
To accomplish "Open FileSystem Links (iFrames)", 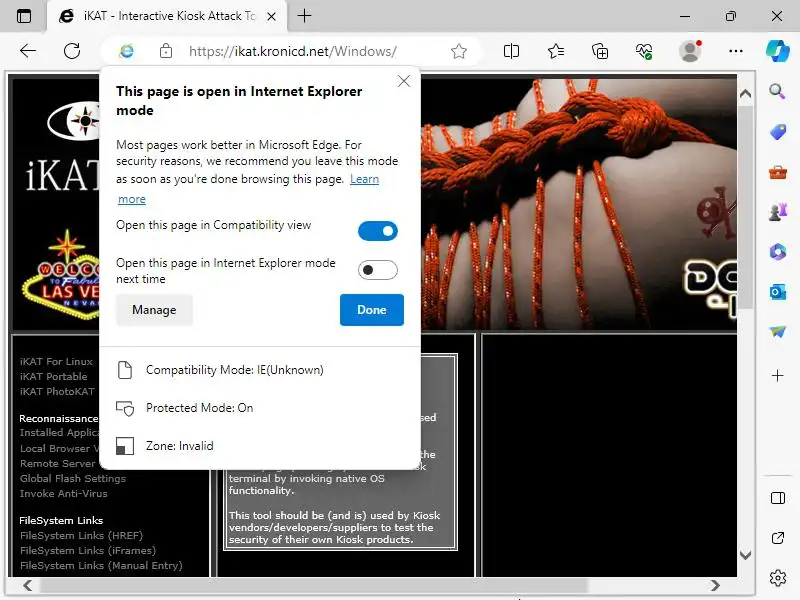I will (88, 551).
